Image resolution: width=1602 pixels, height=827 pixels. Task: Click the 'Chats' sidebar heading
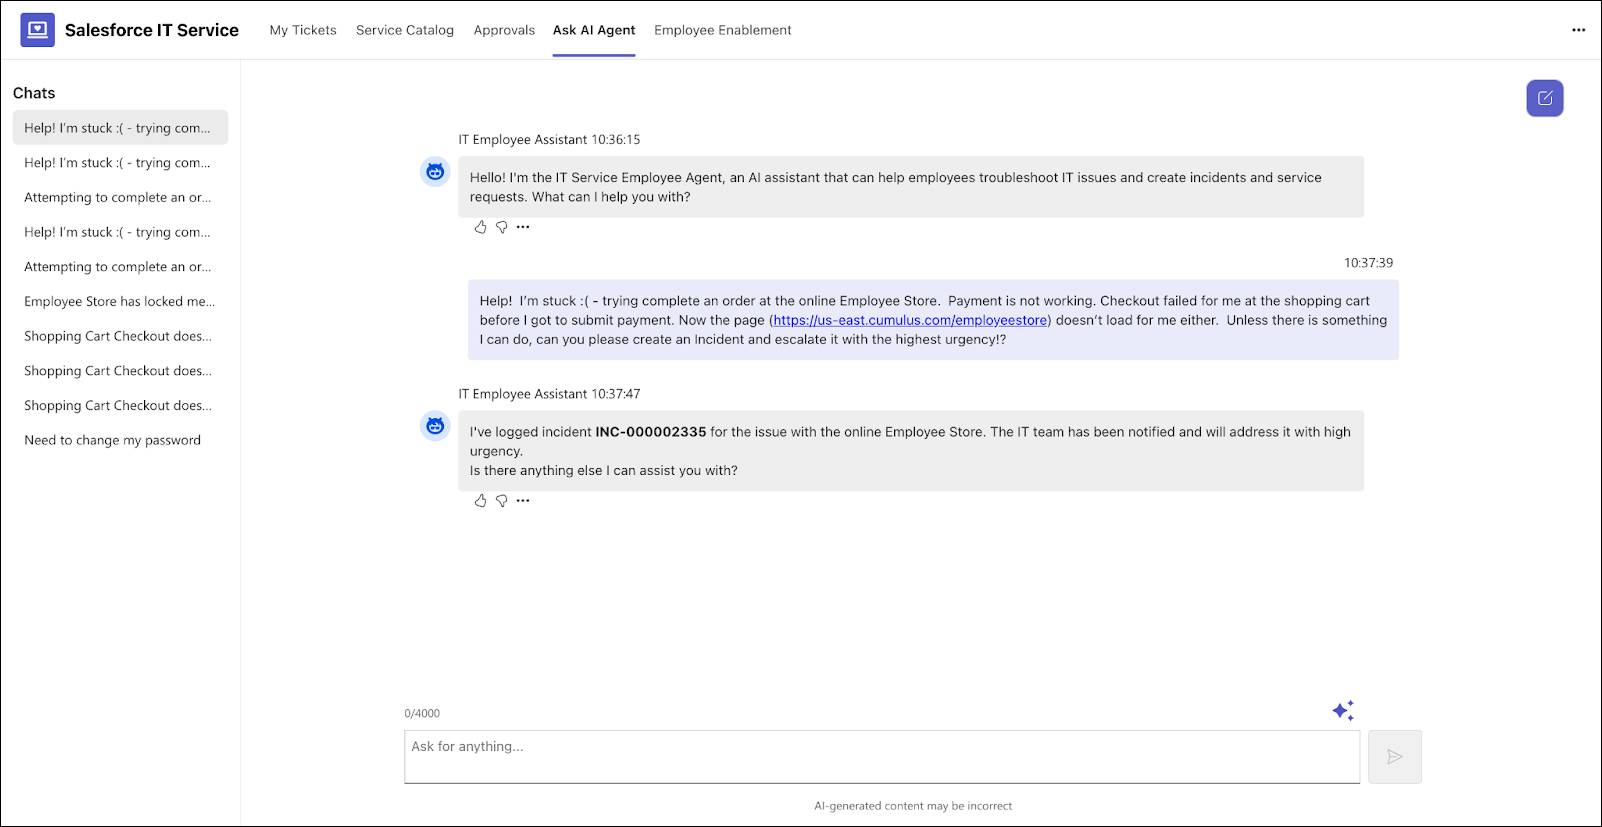(34, 93)
